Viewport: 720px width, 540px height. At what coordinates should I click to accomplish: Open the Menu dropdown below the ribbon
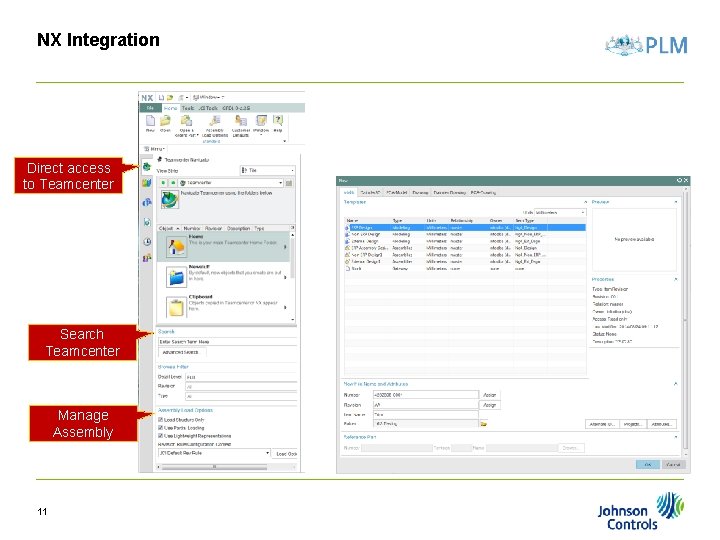[155, 149]
